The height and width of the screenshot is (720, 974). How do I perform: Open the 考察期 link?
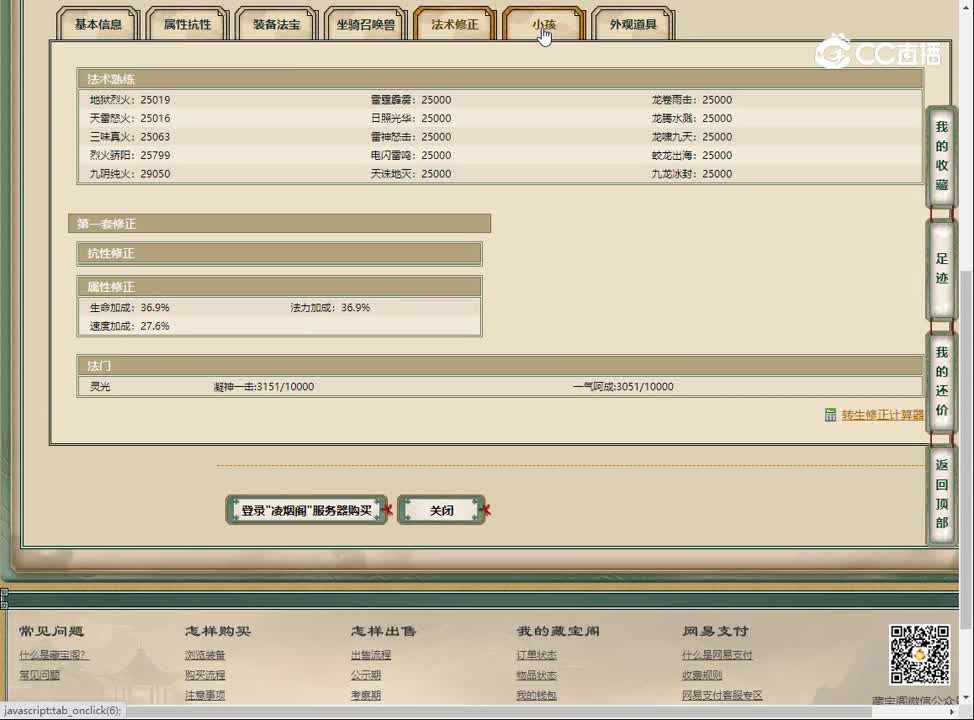366,695
